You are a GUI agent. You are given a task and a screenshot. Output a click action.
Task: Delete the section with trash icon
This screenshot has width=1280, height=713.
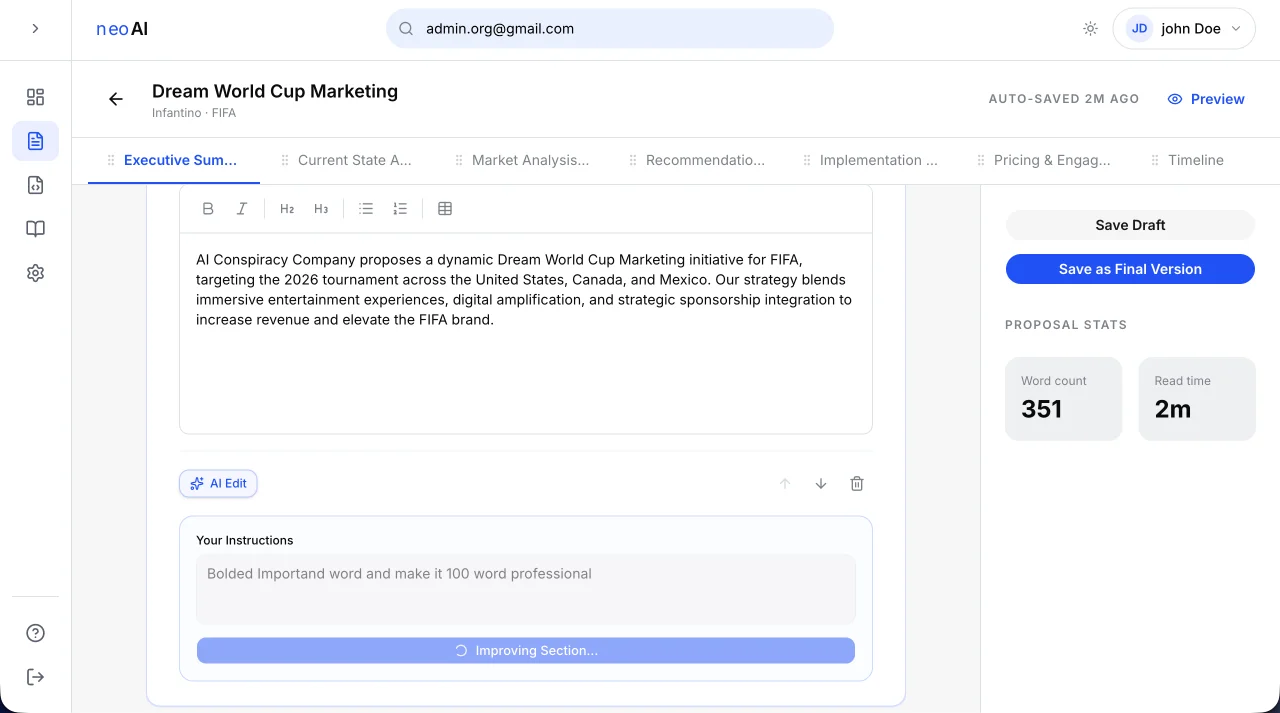857,484
